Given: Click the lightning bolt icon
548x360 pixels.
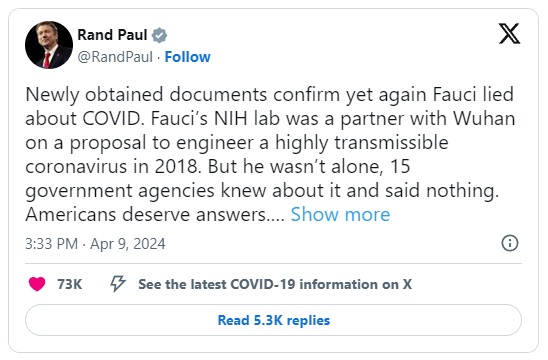Looking at the screenshot, I should pyautogui.click(x=118, y=283).
